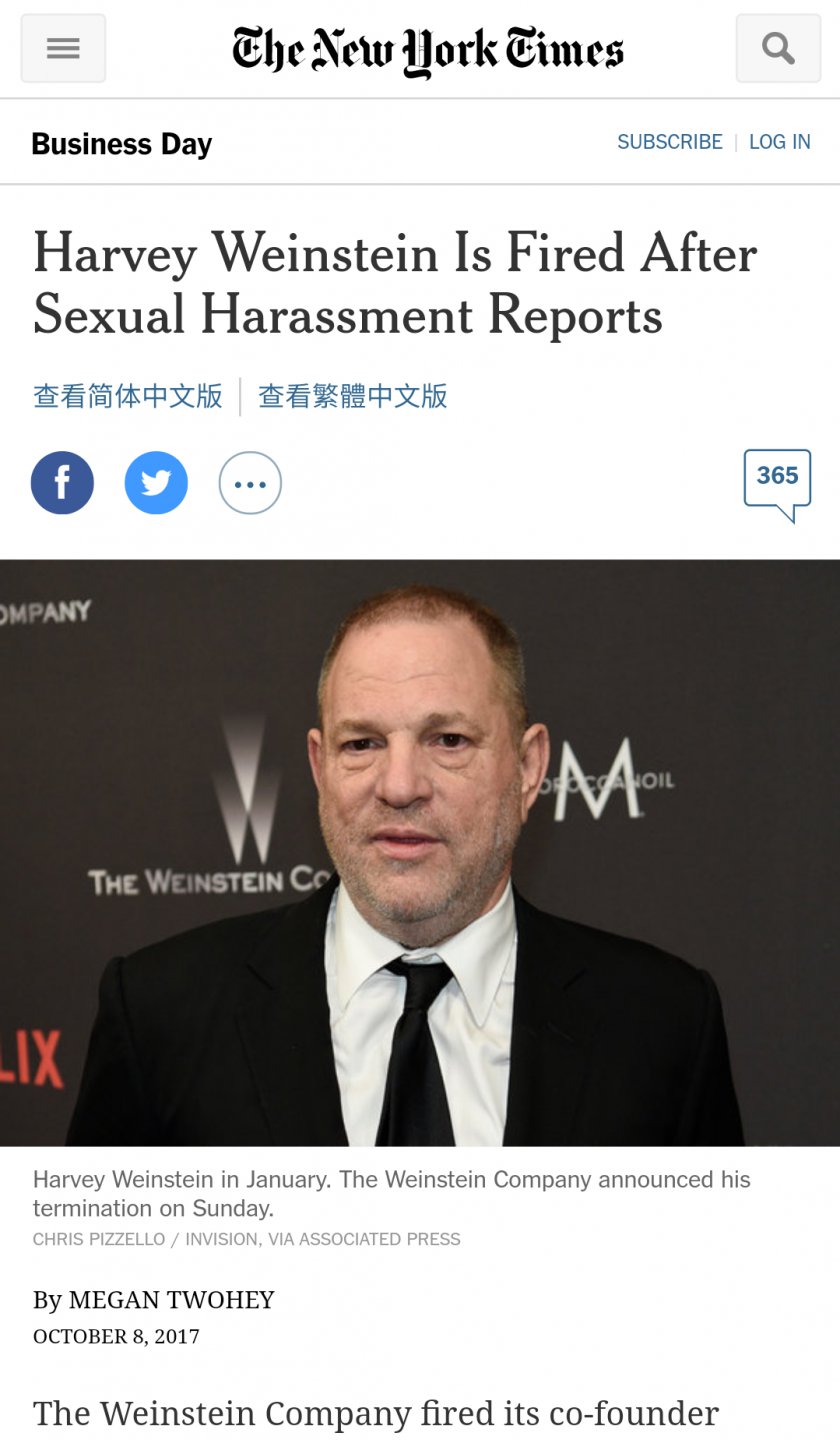Click the SUBSCRIBE link

[669, 142]
